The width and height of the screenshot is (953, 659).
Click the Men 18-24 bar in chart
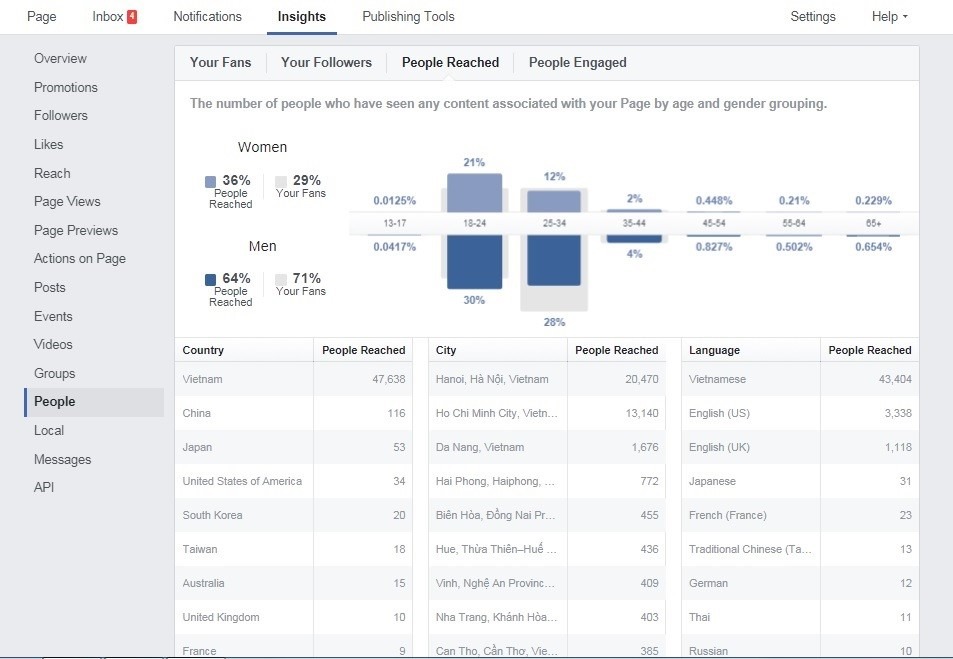(x=474, y=262)
